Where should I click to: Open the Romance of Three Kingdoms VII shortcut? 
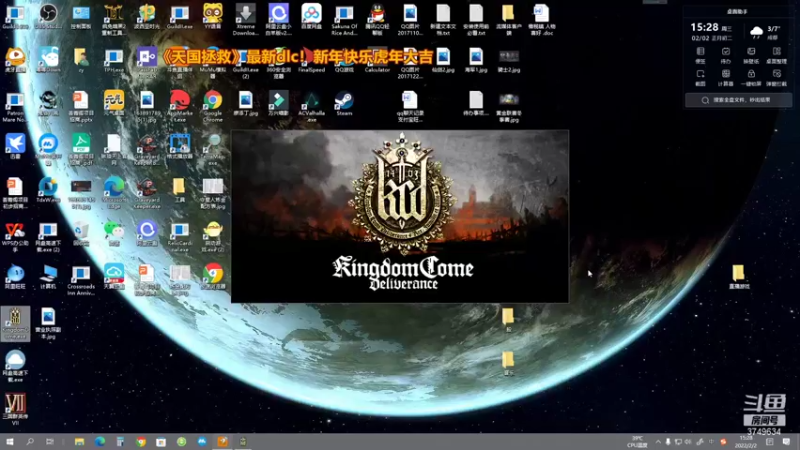tap(15, 409)
